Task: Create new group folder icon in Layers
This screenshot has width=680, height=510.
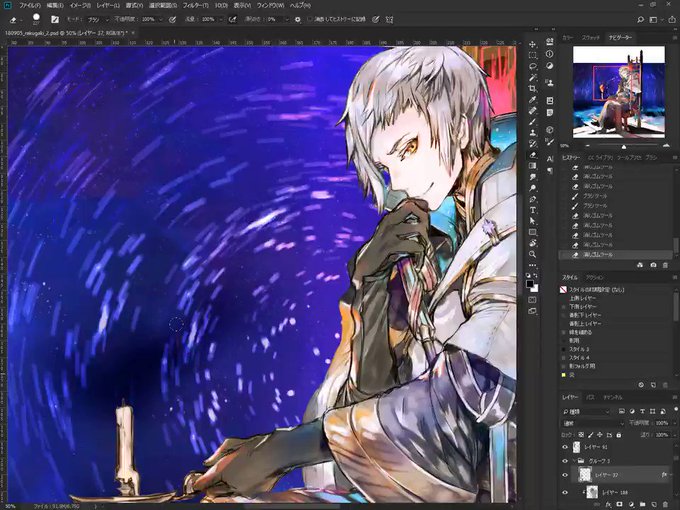Action: (643, 504)
